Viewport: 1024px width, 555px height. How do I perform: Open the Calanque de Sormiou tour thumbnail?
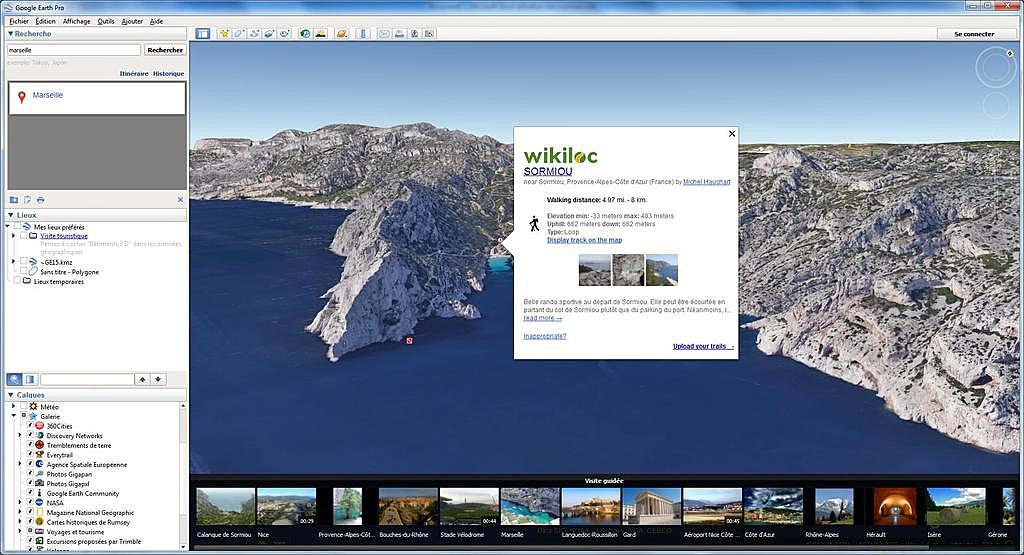[x=225, y=507]
